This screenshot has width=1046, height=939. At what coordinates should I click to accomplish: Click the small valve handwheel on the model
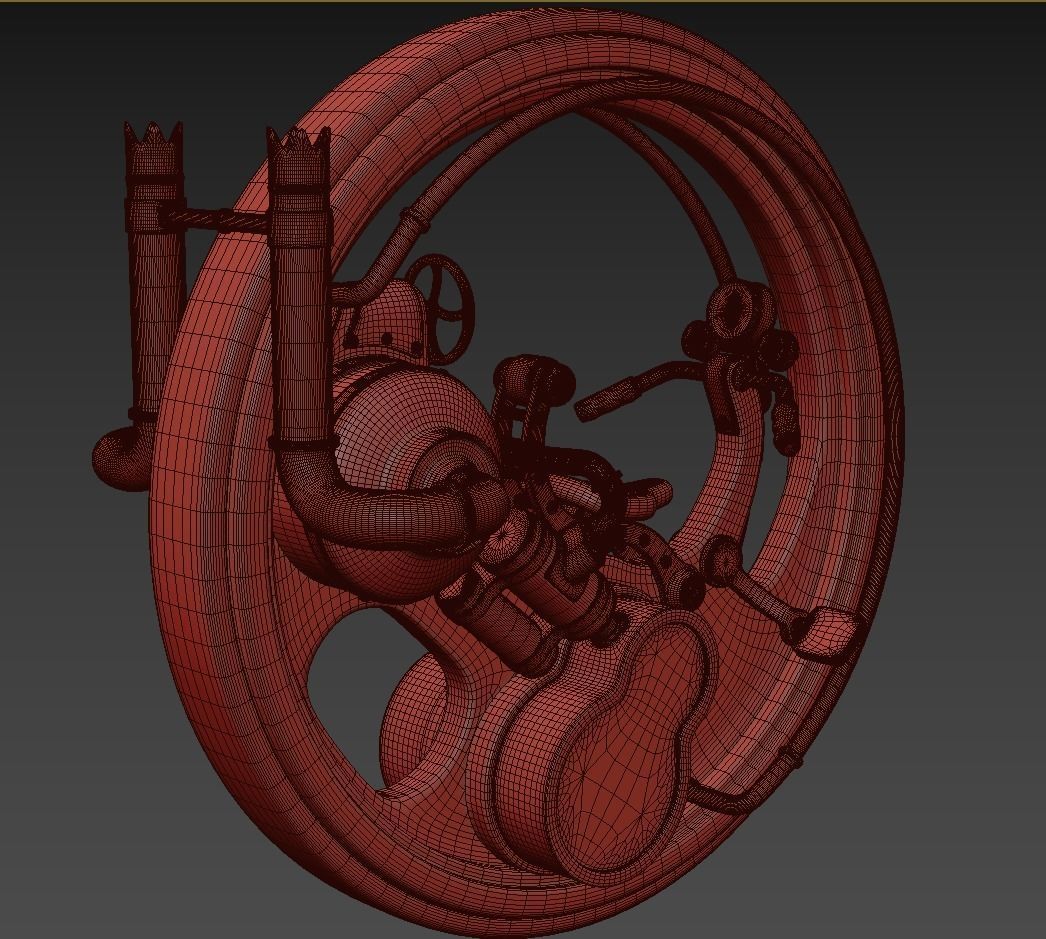(x=440, y=309)
